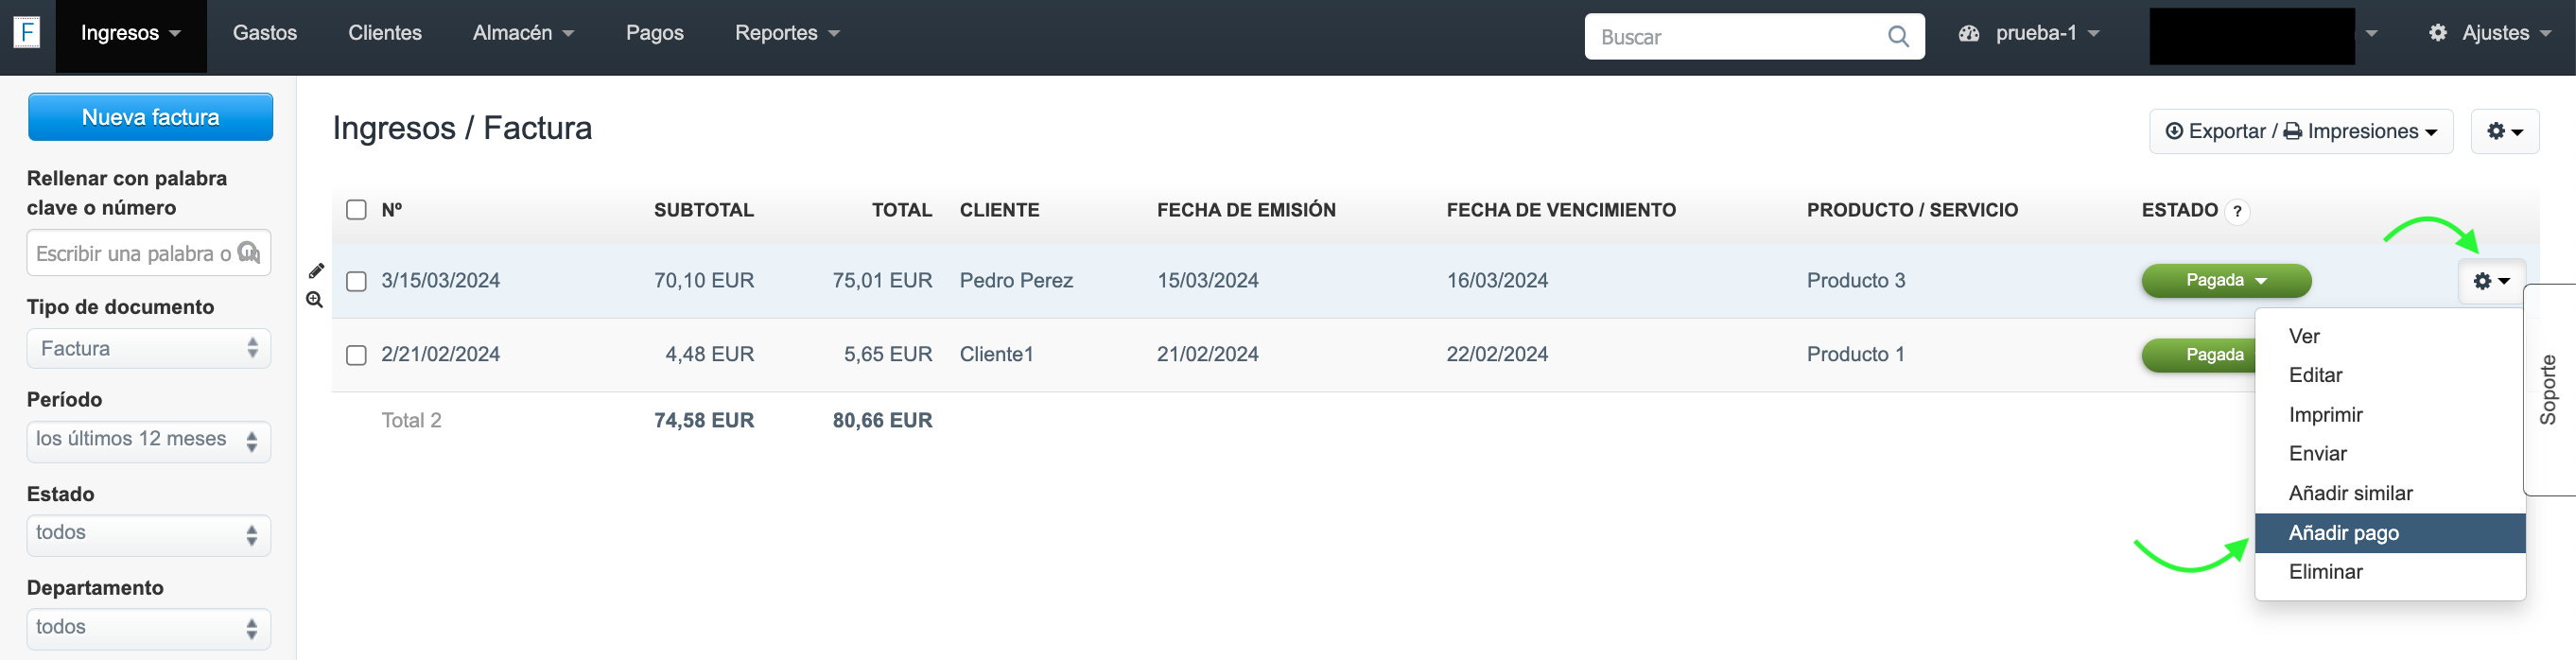
Task: Sort by FECHA DE VENCIMIENTO column header
Action: click(x=1561, y=210)
